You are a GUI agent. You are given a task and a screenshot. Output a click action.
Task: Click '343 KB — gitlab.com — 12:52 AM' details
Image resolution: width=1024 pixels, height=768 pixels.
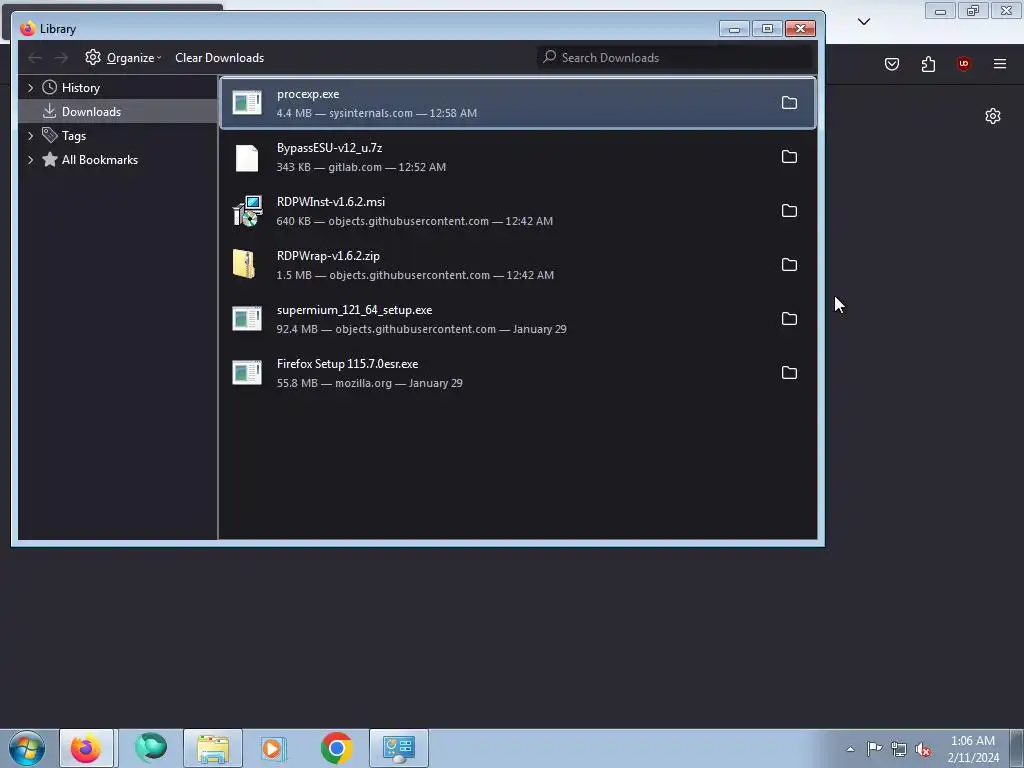point(361,167)
